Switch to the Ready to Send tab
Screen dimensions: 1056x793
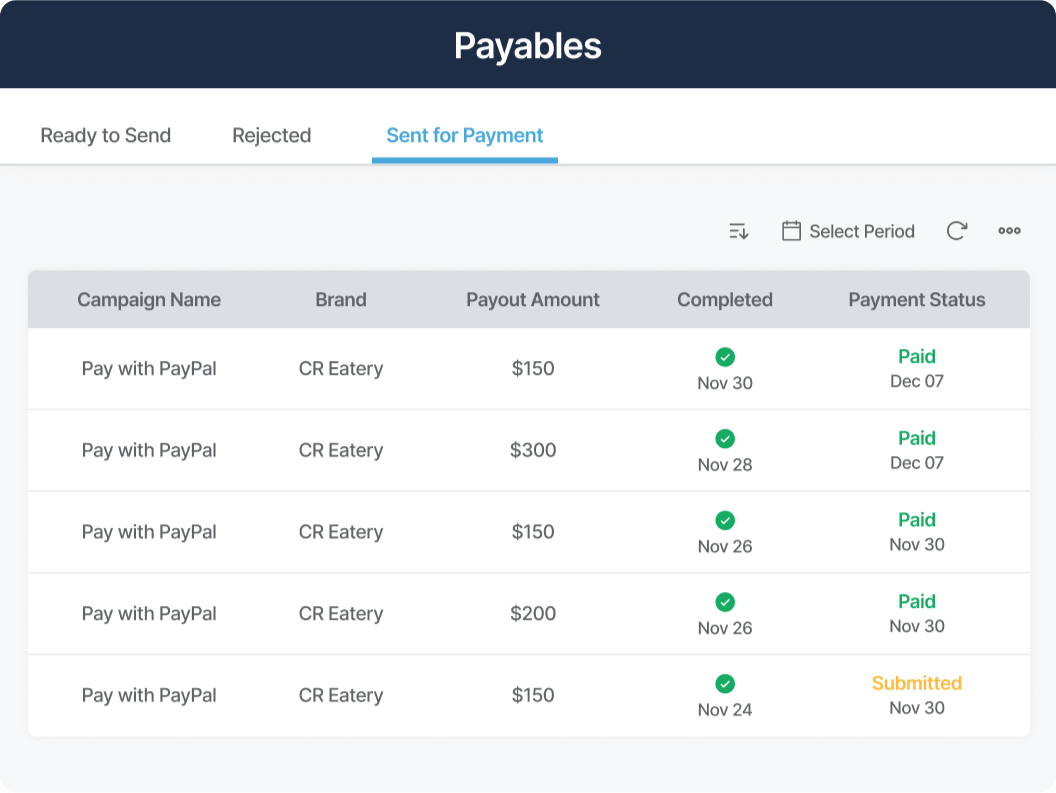[105, 135]
